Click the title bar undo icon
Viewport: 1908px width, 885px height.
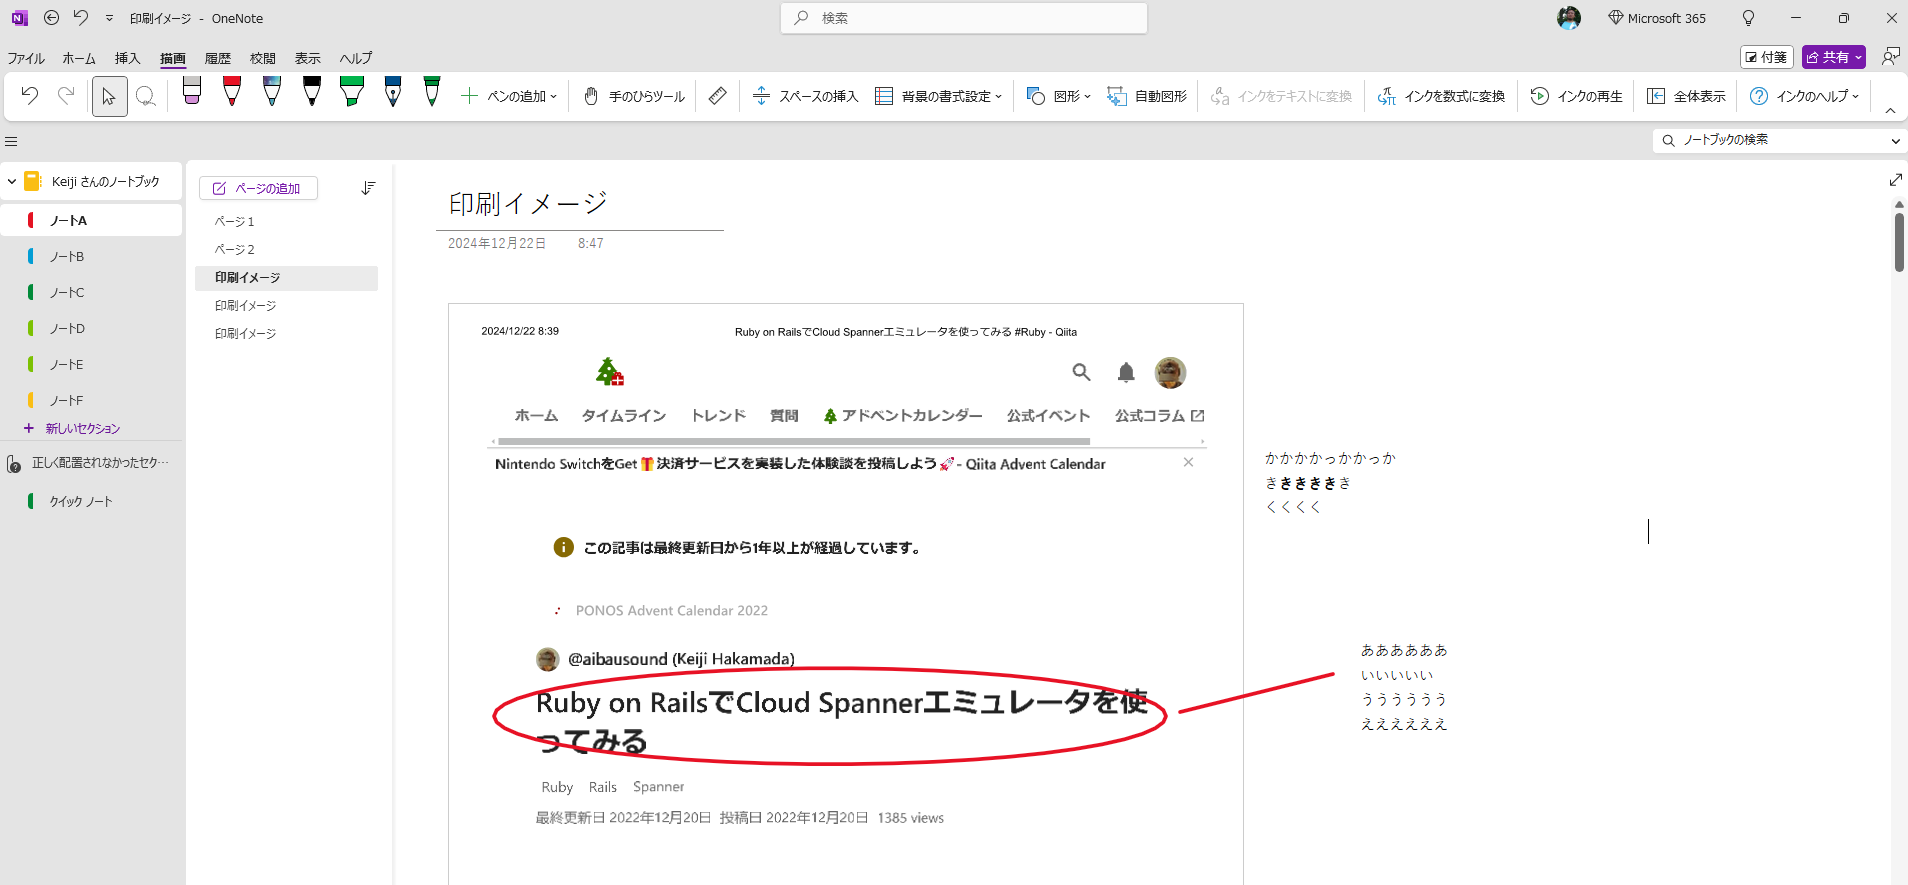pos(81,18)
